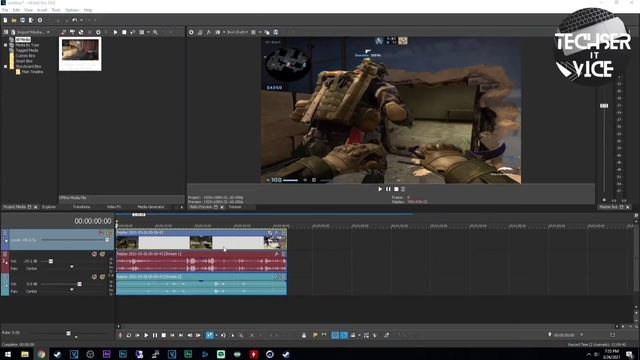Click the preview Overlays grid icon
The image size is (640, 360).
253,32
